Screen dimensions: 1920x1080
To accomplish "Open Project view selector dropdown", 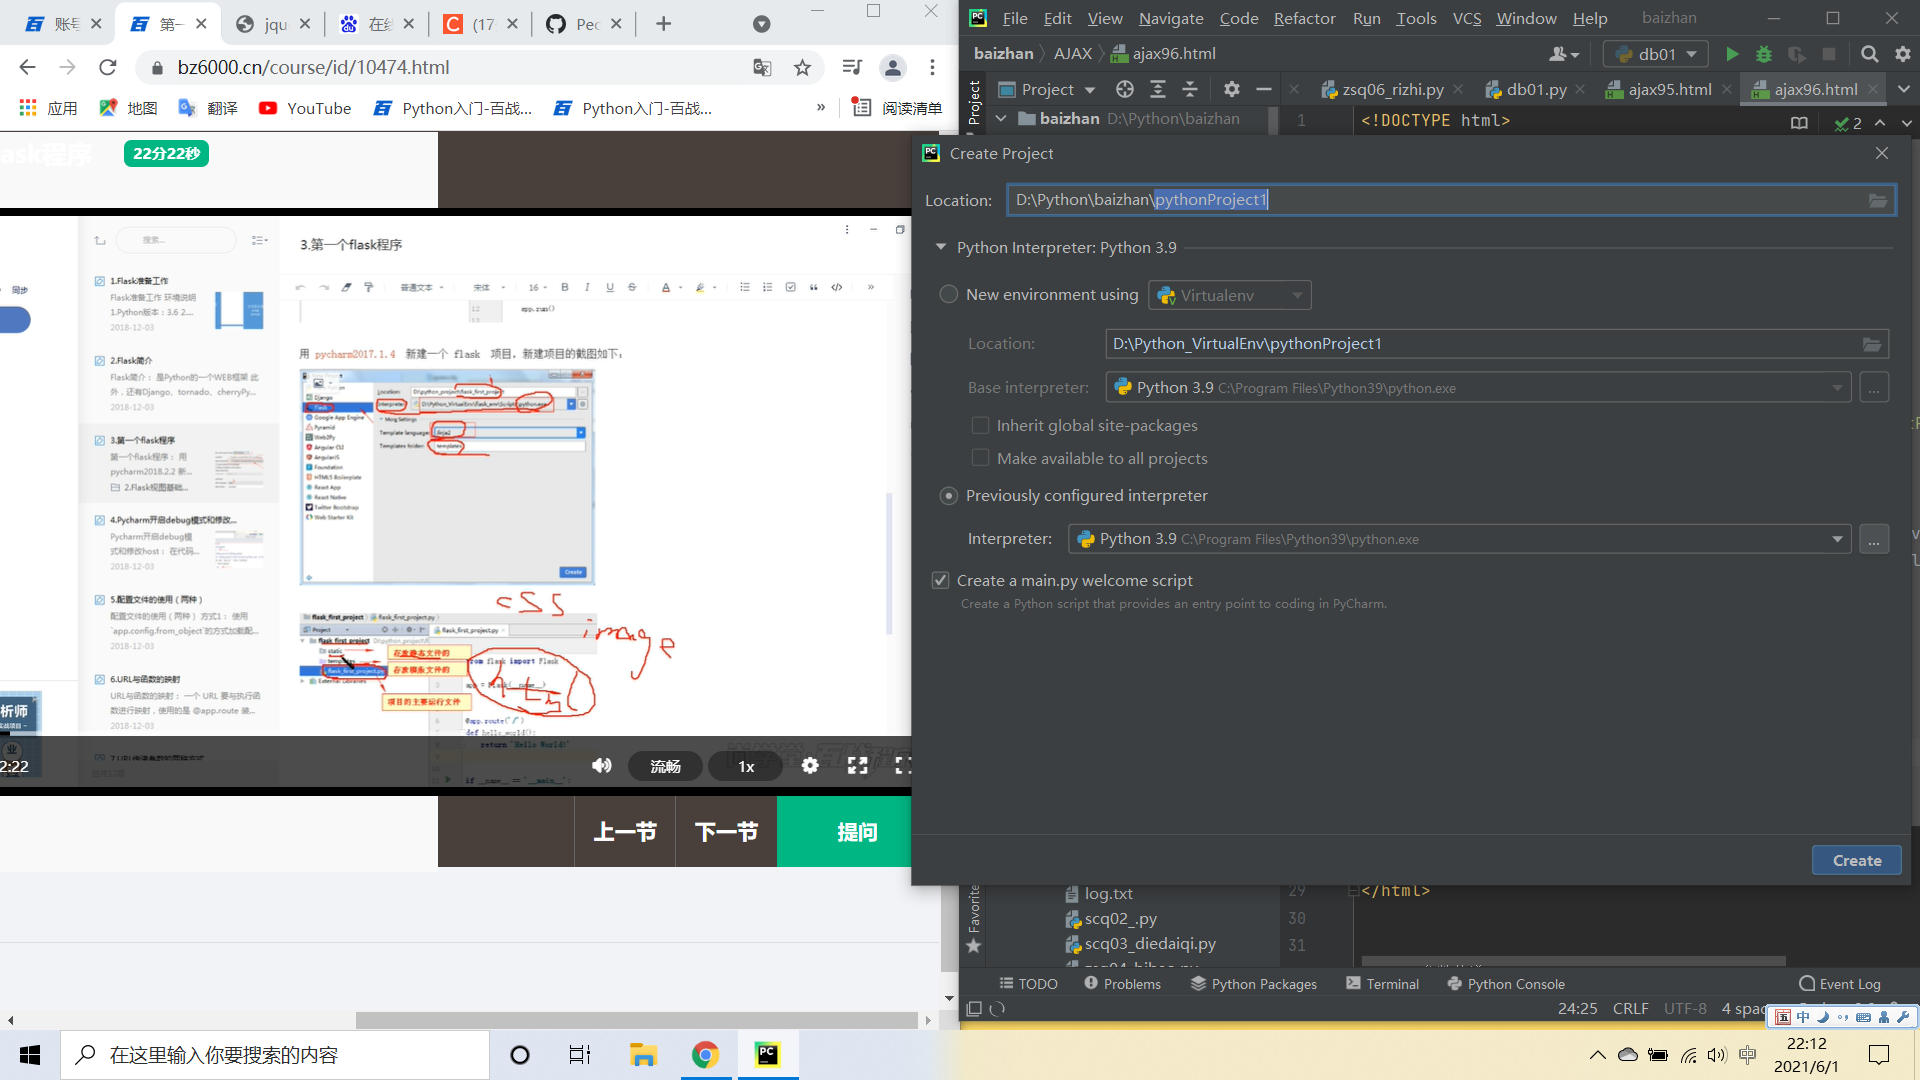I will click(1047, 90).
